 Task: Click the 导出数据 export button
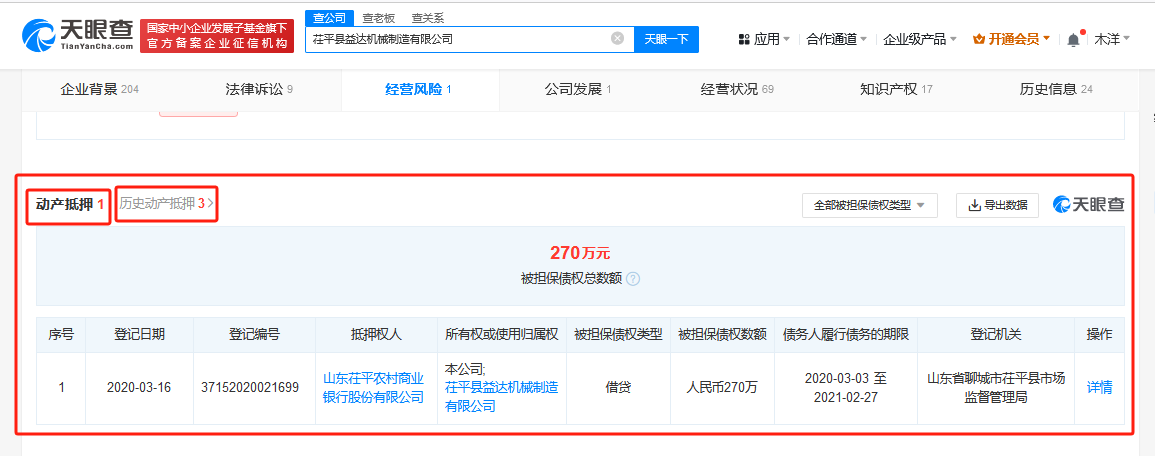(x=997, y=205)
